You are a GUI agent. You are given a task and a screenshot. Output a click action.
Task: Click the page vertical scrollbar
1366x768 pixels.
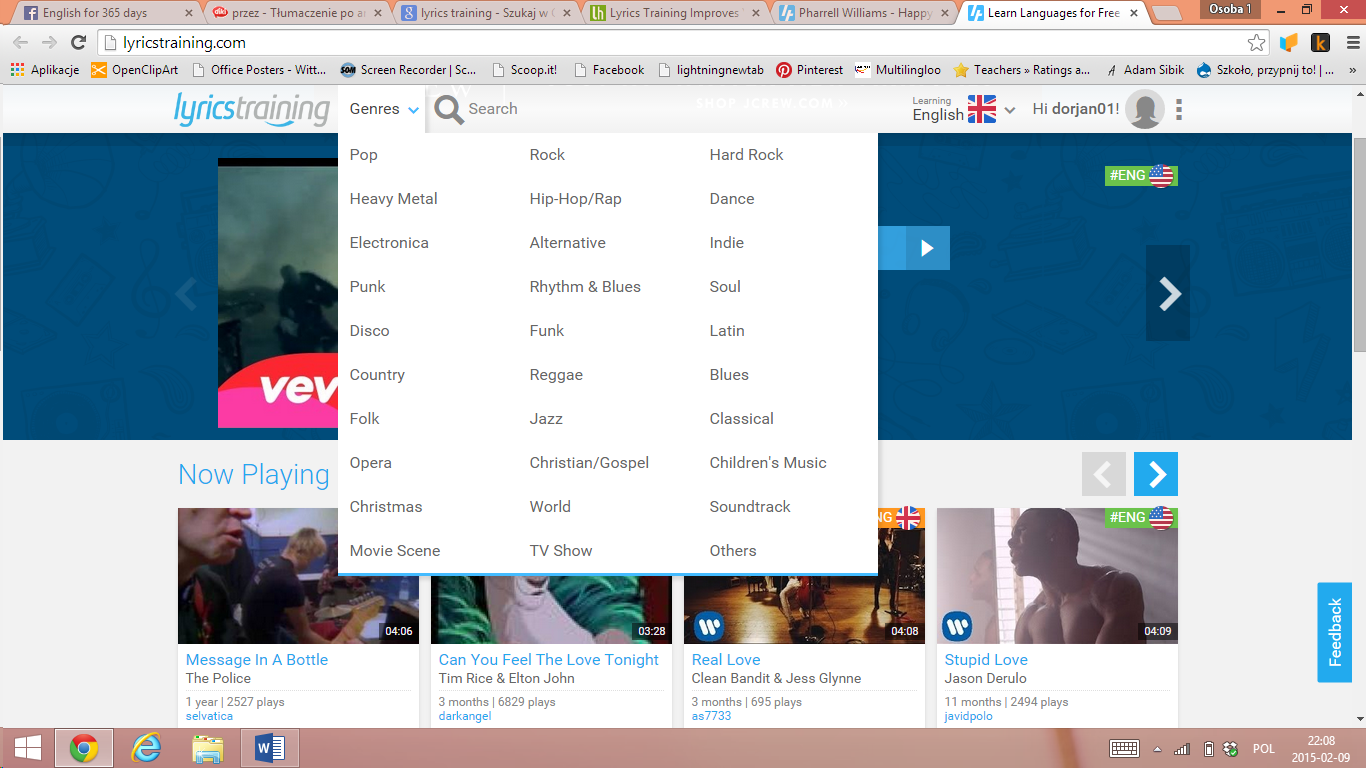click(1359, 245)
